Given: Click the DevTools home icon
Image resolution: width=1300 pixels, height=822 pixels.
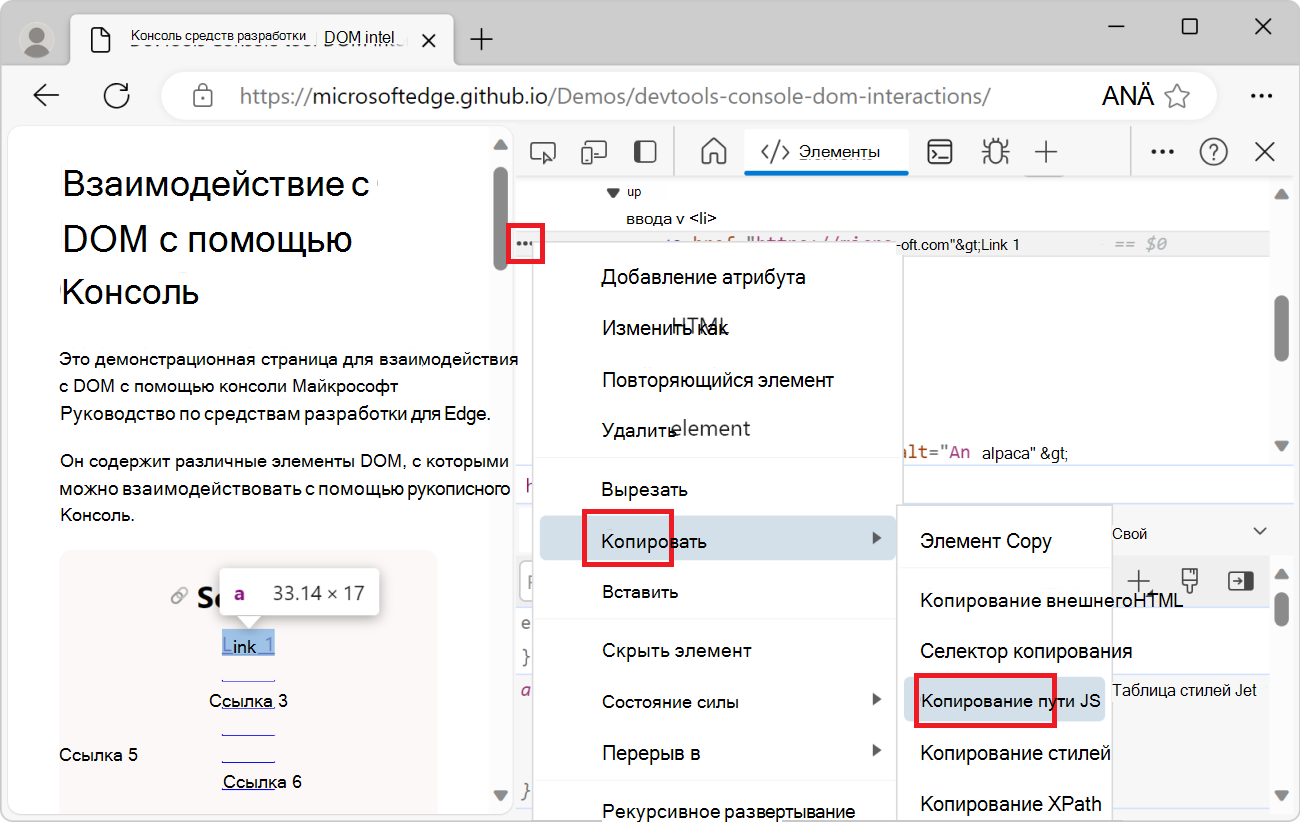Looking at the screenshot, I should click(713, 151).
